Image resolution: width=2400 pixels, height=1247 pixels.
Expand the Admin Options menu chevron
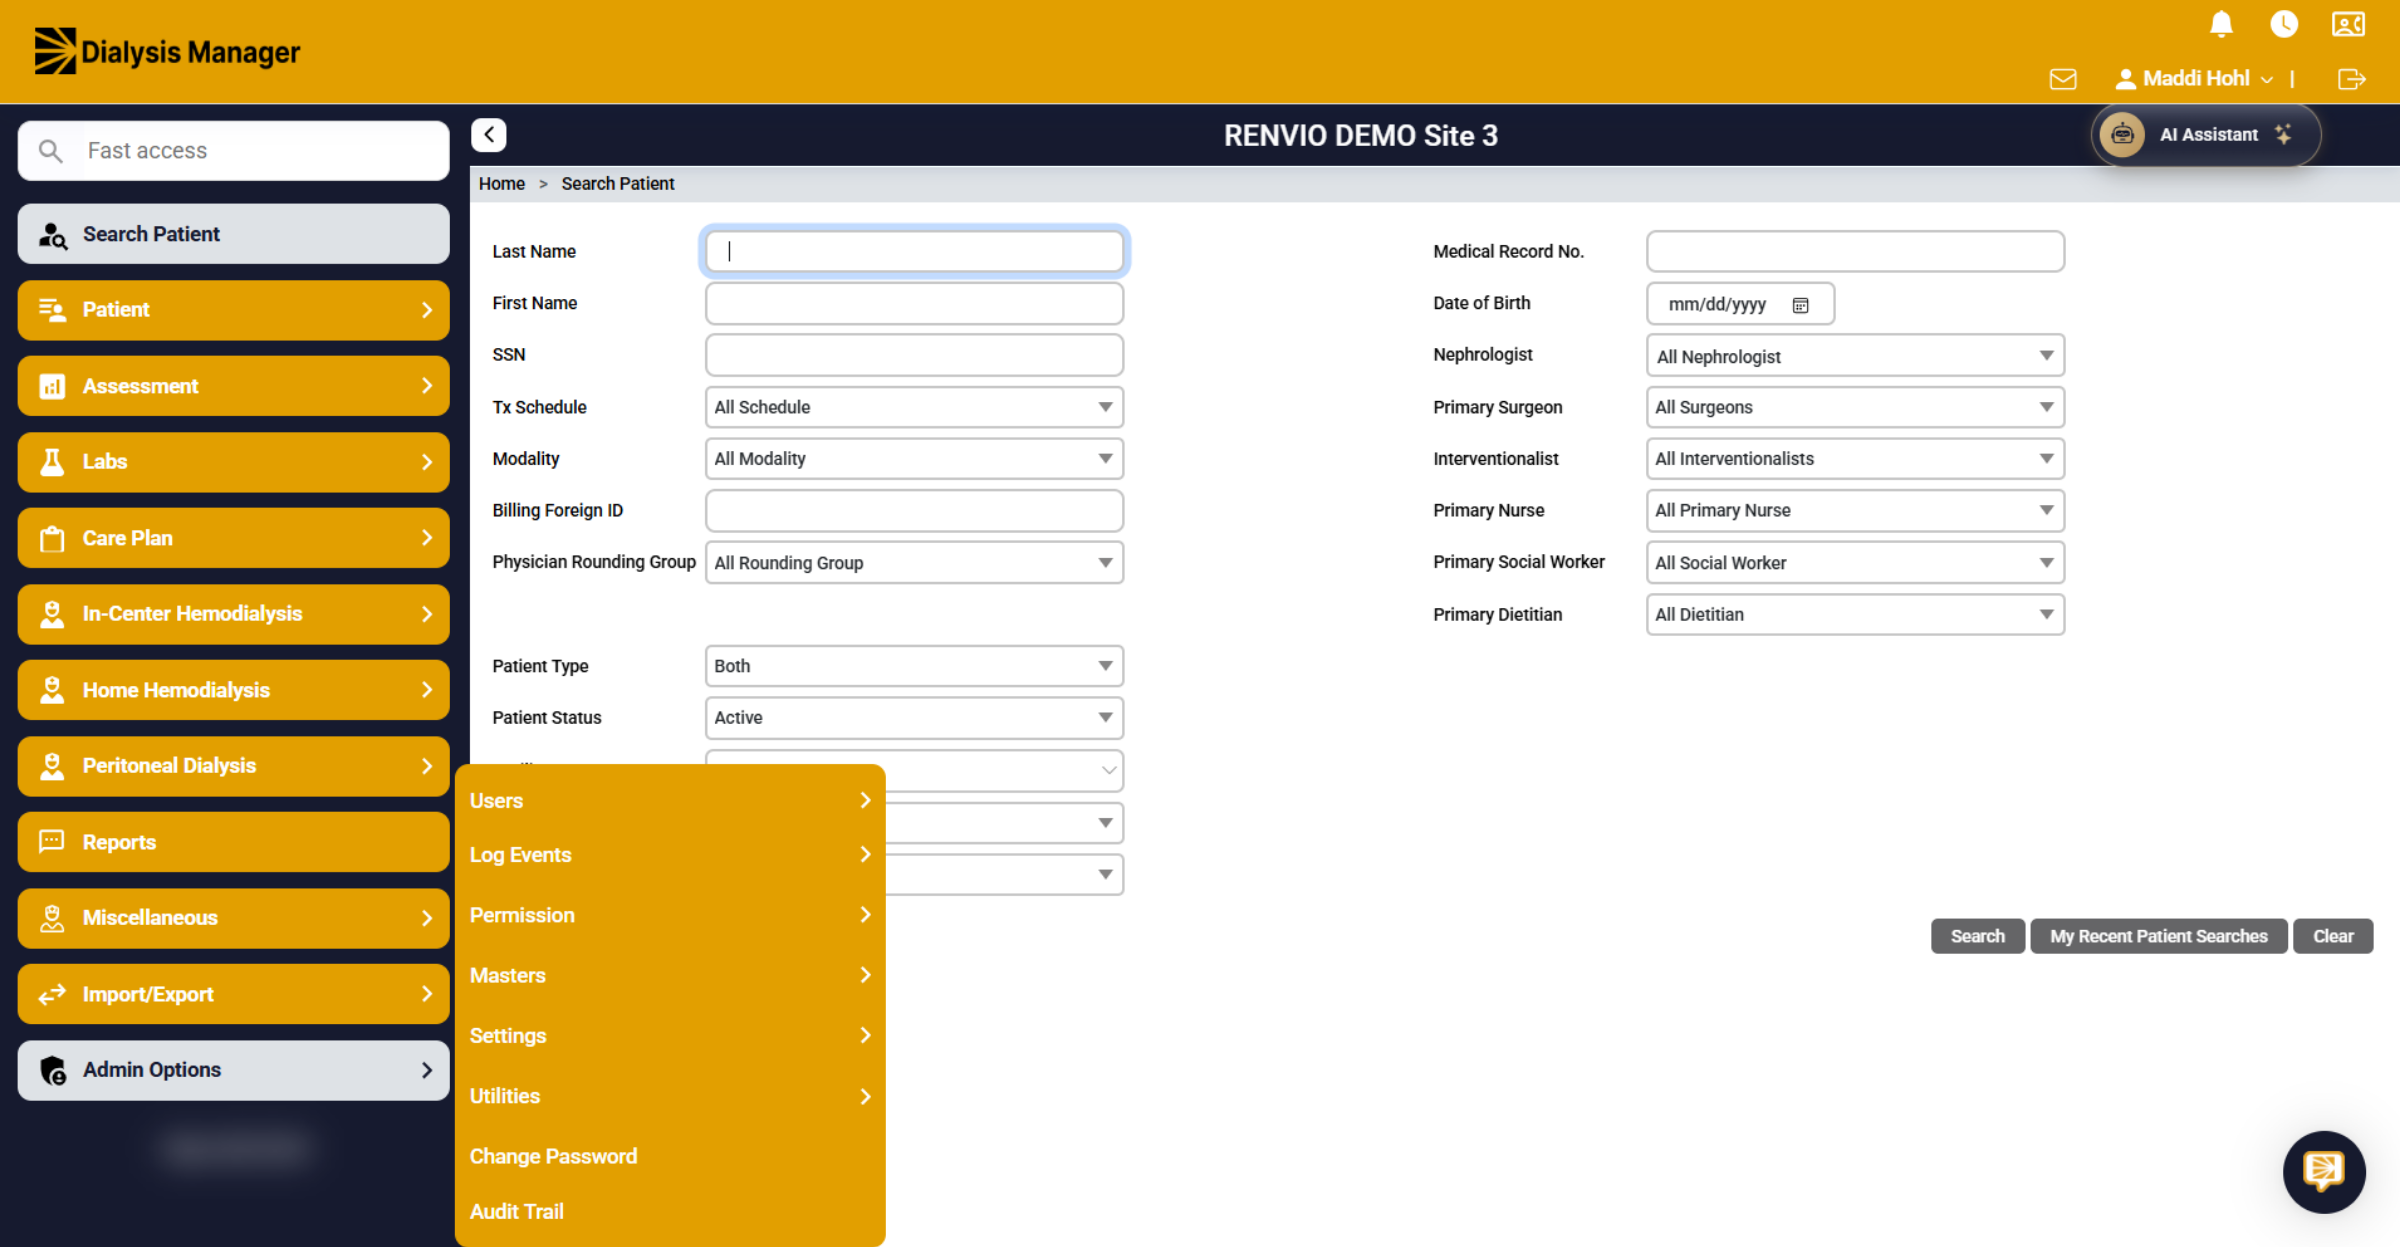point(427,1070)
